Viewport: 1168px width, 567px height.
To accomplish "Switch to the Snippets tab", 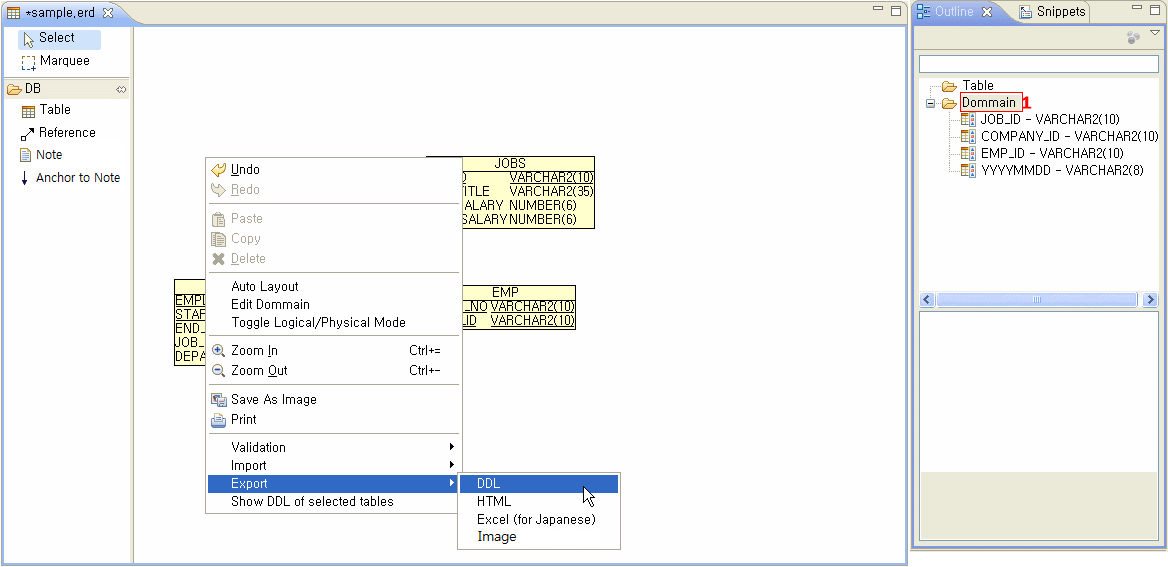I will click(1059, 12).
